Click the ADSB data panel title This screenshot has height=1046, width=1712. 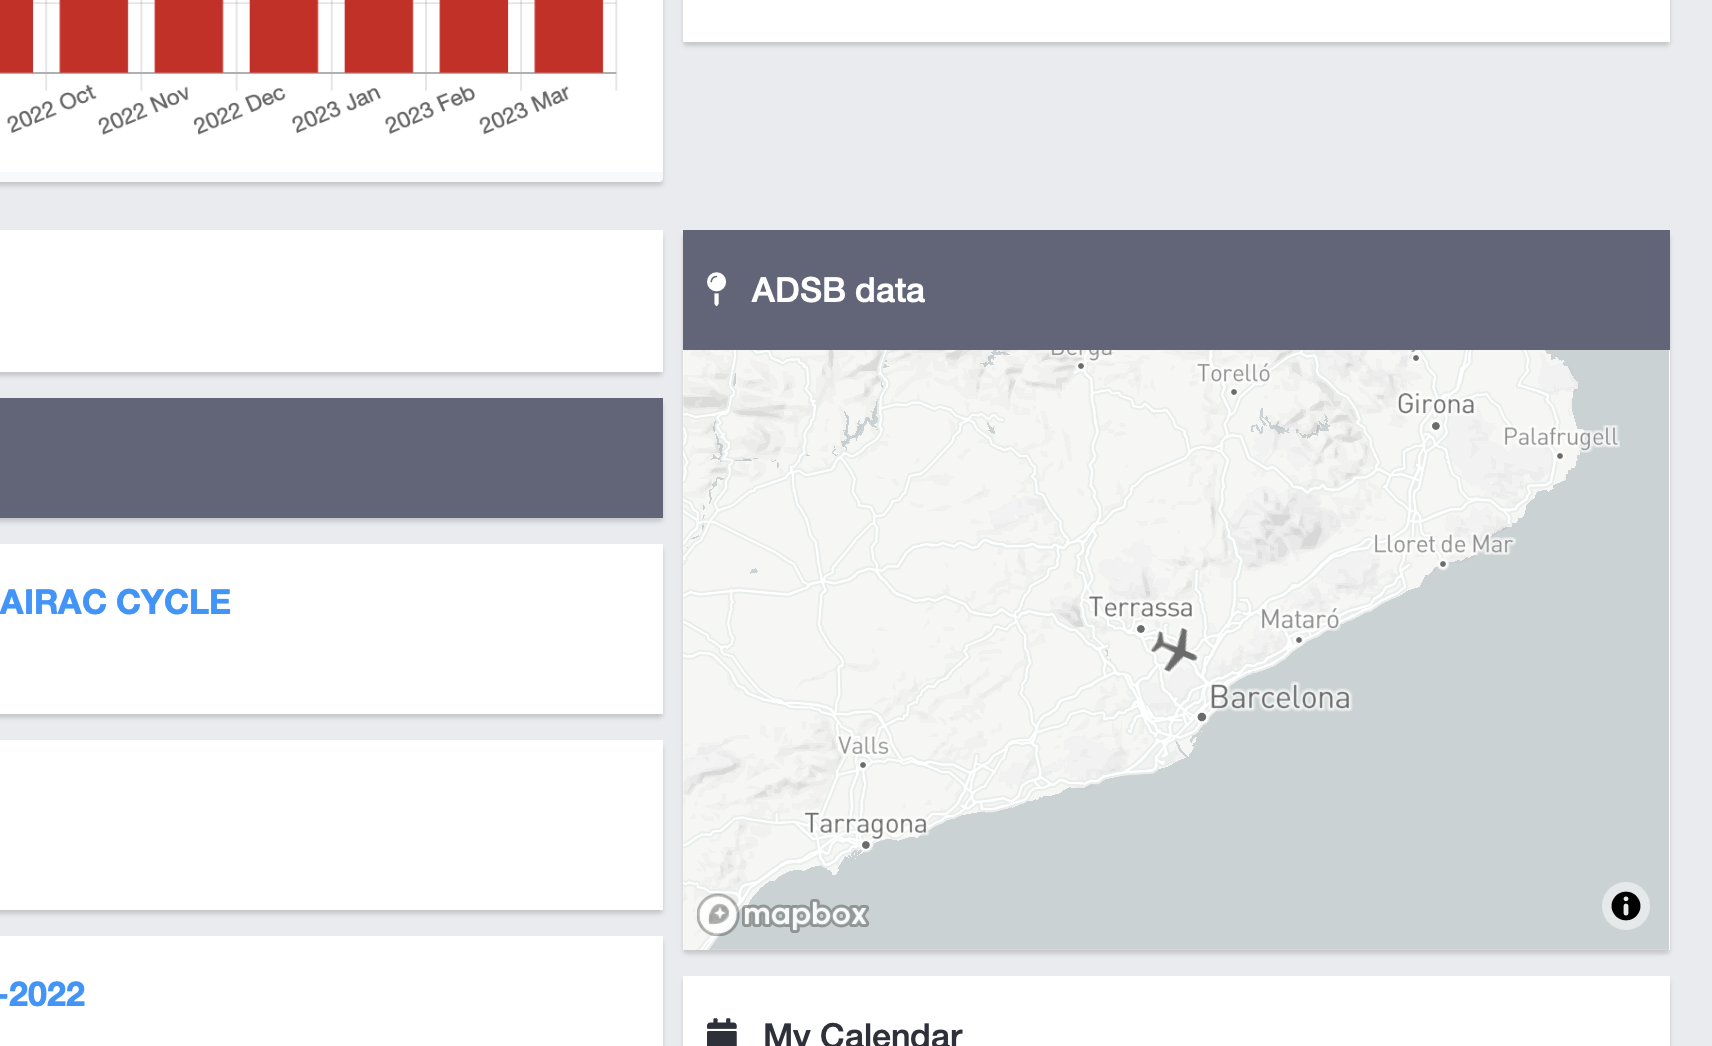[x=838, y=290]
